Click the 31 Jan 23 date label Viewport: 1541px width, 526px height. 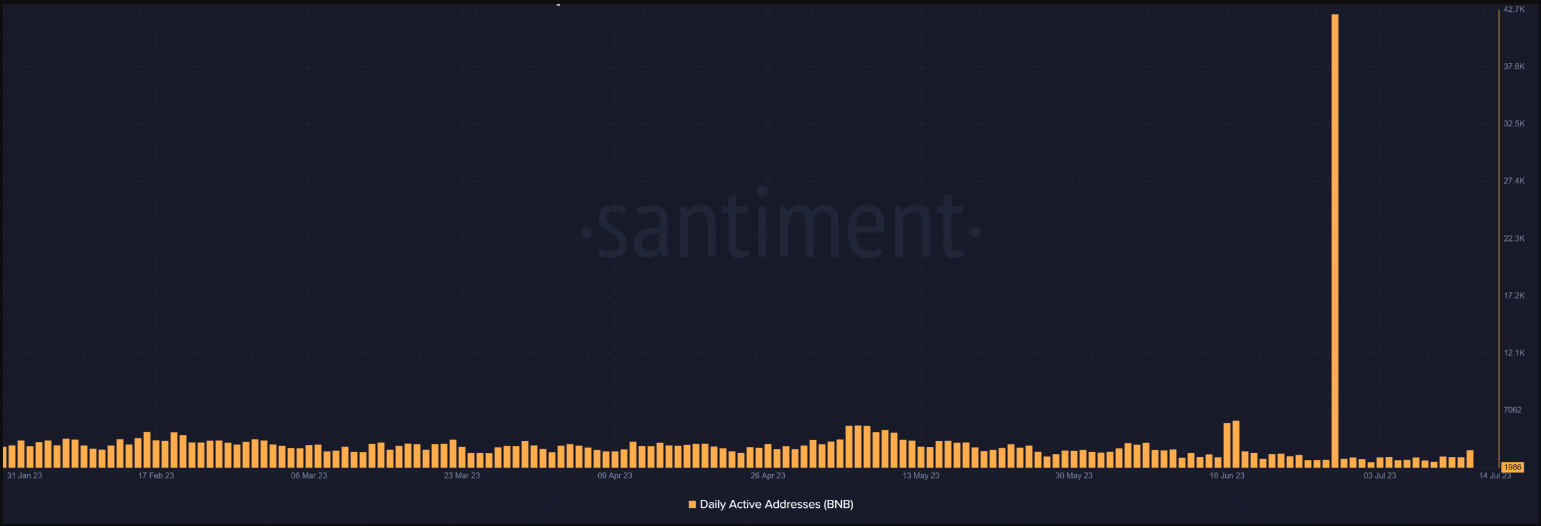click(x=24, y=476)
